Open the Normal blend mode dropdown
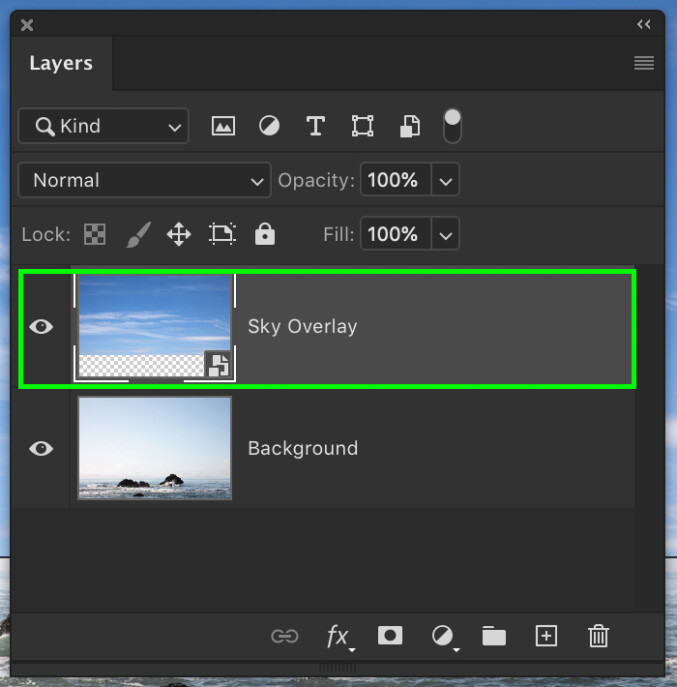677x687 pixels. point(144,180)
